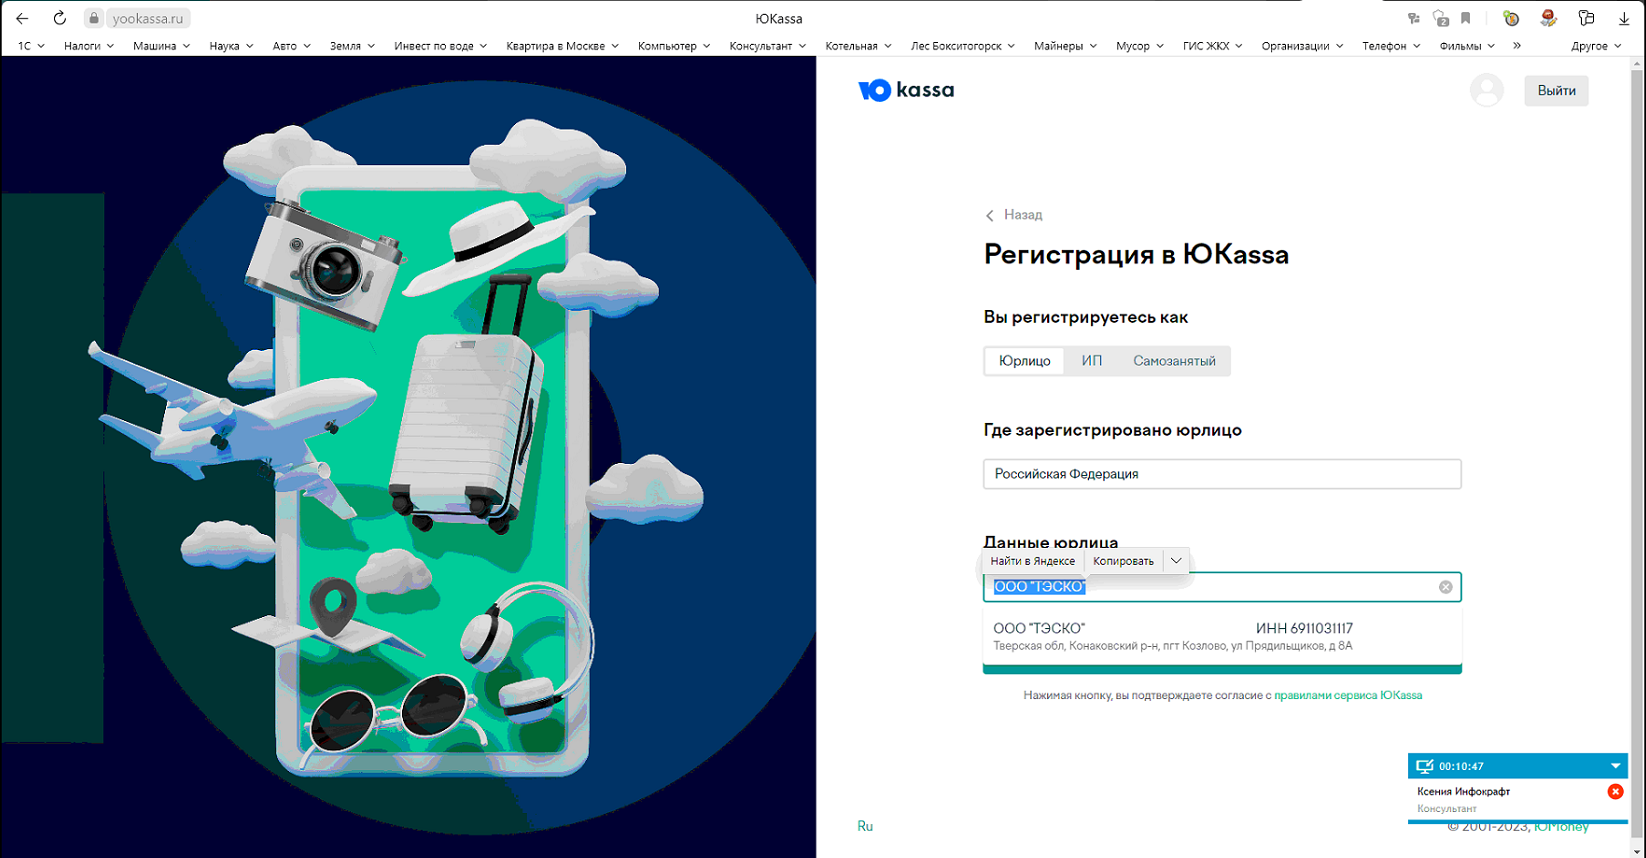Open the Фильмы bookmarks folder
The width and height of the screenshot is (1646, 858).
1467,46
